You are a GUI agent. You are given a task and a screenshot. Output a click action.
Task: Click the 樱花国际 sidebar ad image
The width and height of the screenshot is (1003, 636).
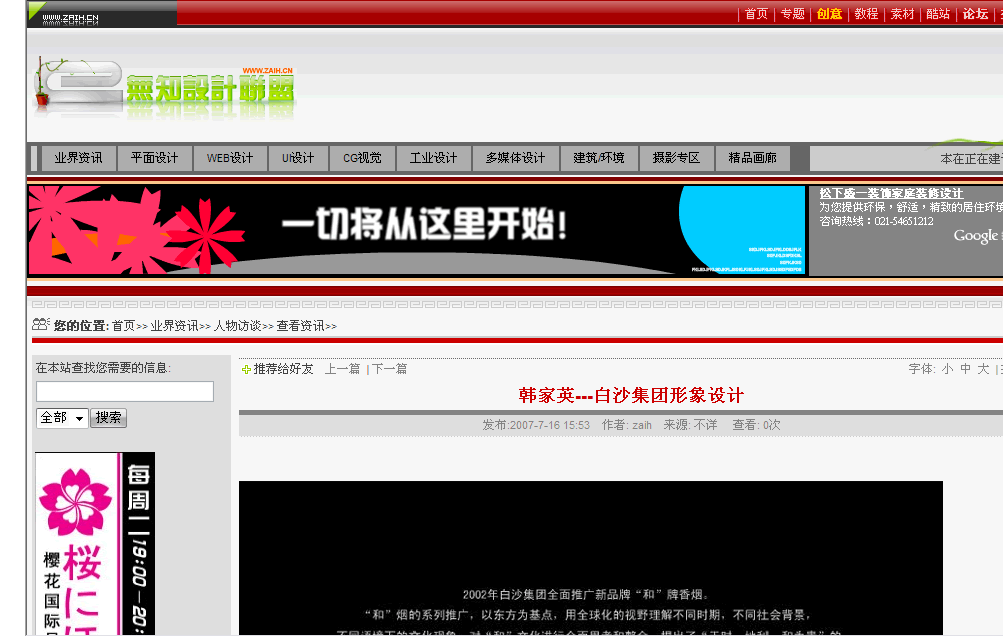pos(95,543)
